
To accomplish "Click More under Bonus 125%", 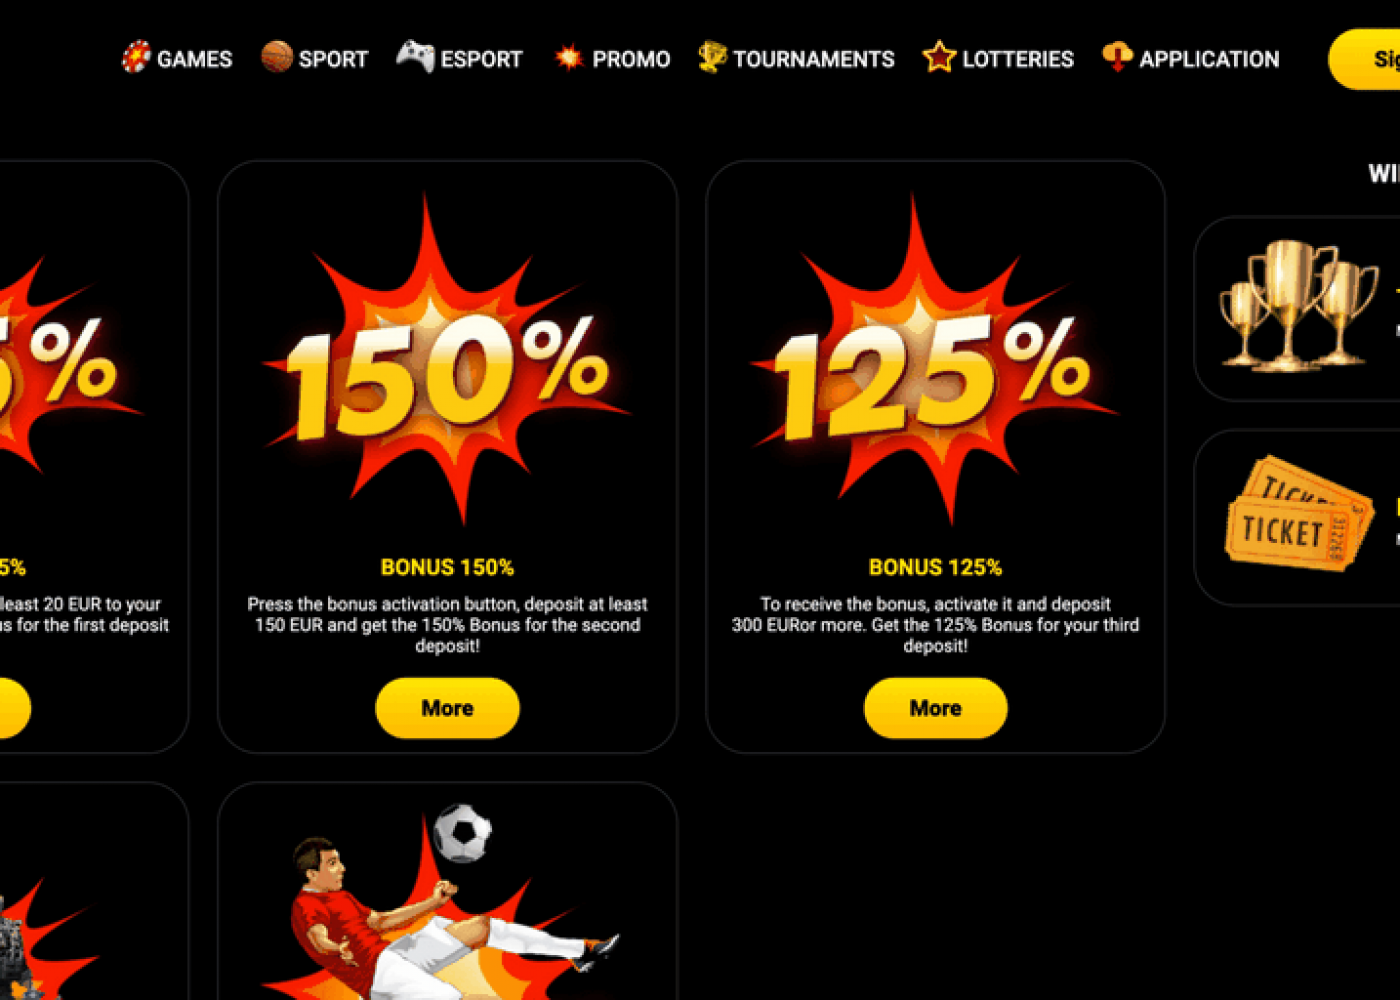I will [x=935, y=708].
